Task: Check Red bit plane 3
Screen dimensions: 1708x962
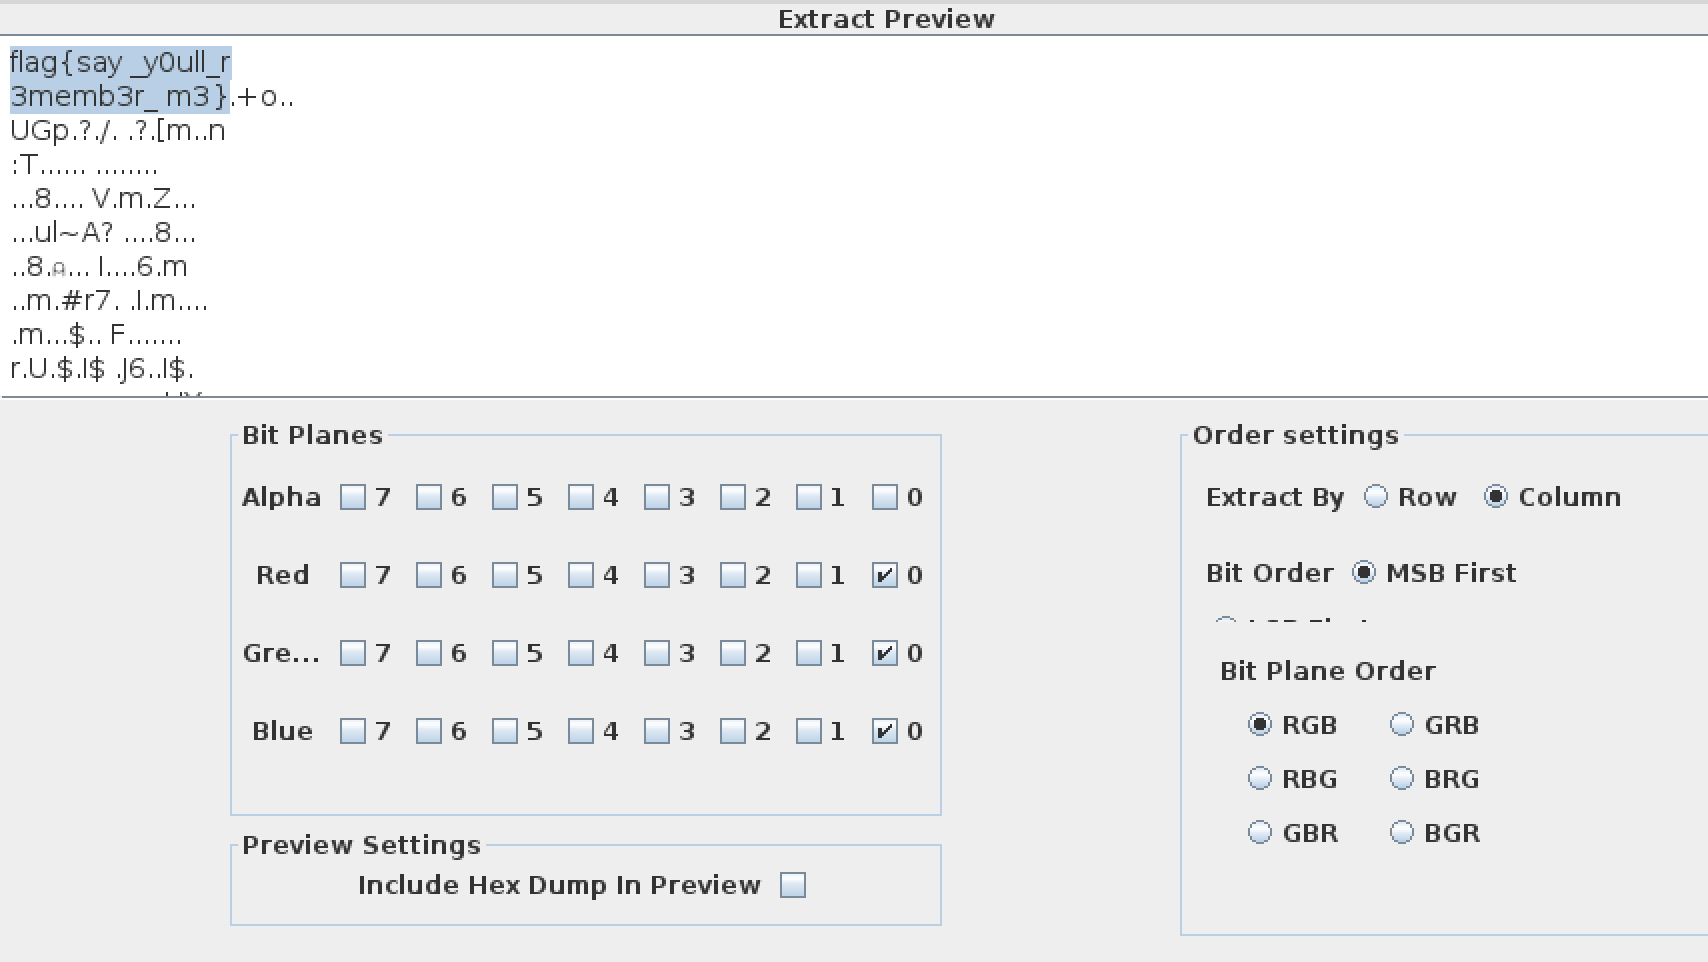Action: pyautogui.click(x=657, y=575)
